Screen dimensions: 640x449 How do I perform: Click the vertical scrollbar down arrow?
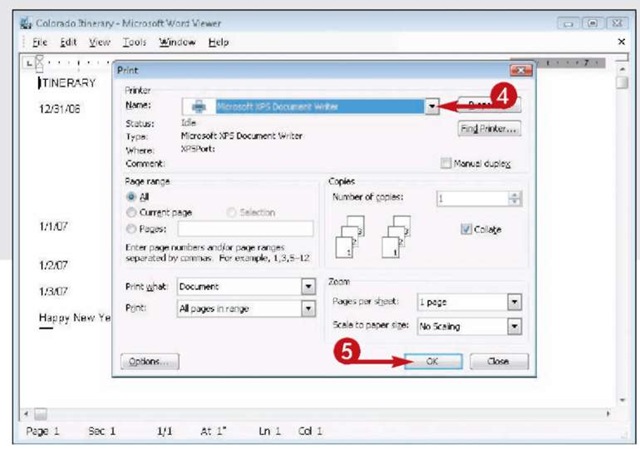click(x=622, y=400)
